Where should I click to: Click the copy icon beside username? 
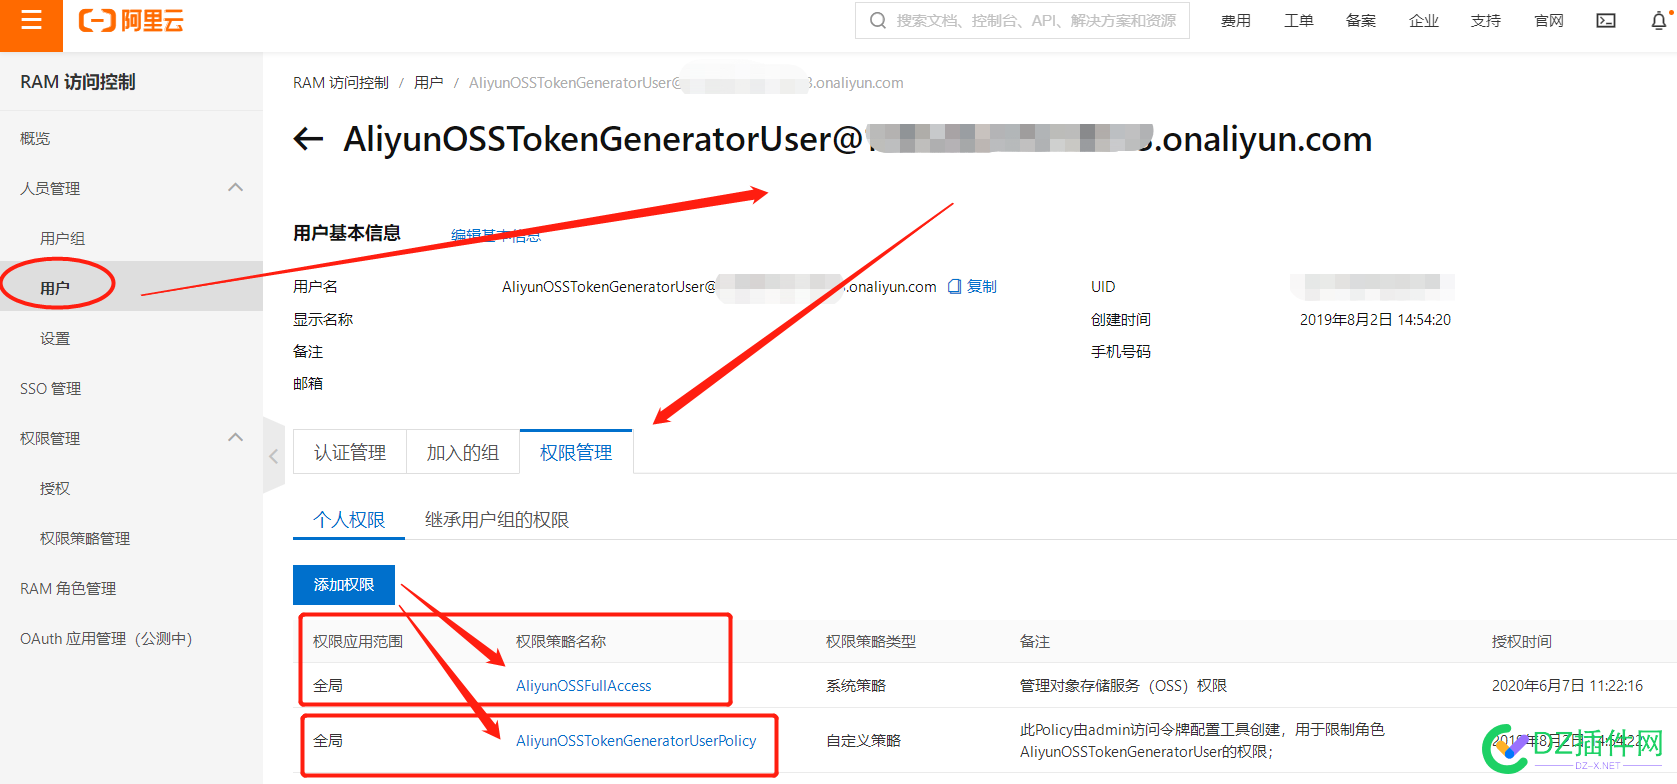[954, 286]
